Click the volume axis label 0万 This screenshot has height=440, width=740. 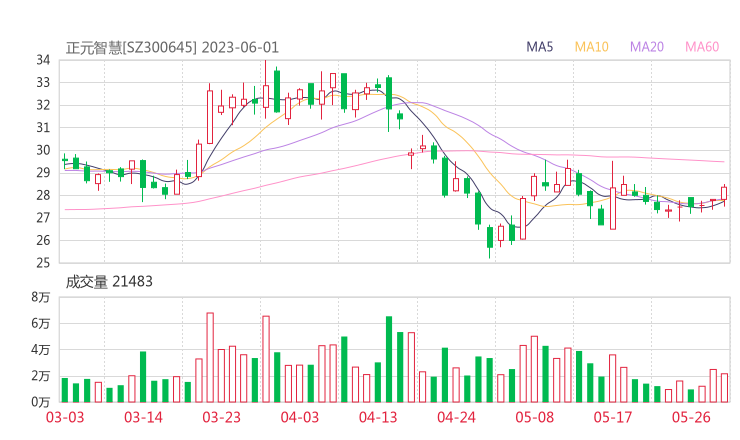click(41, 402)
